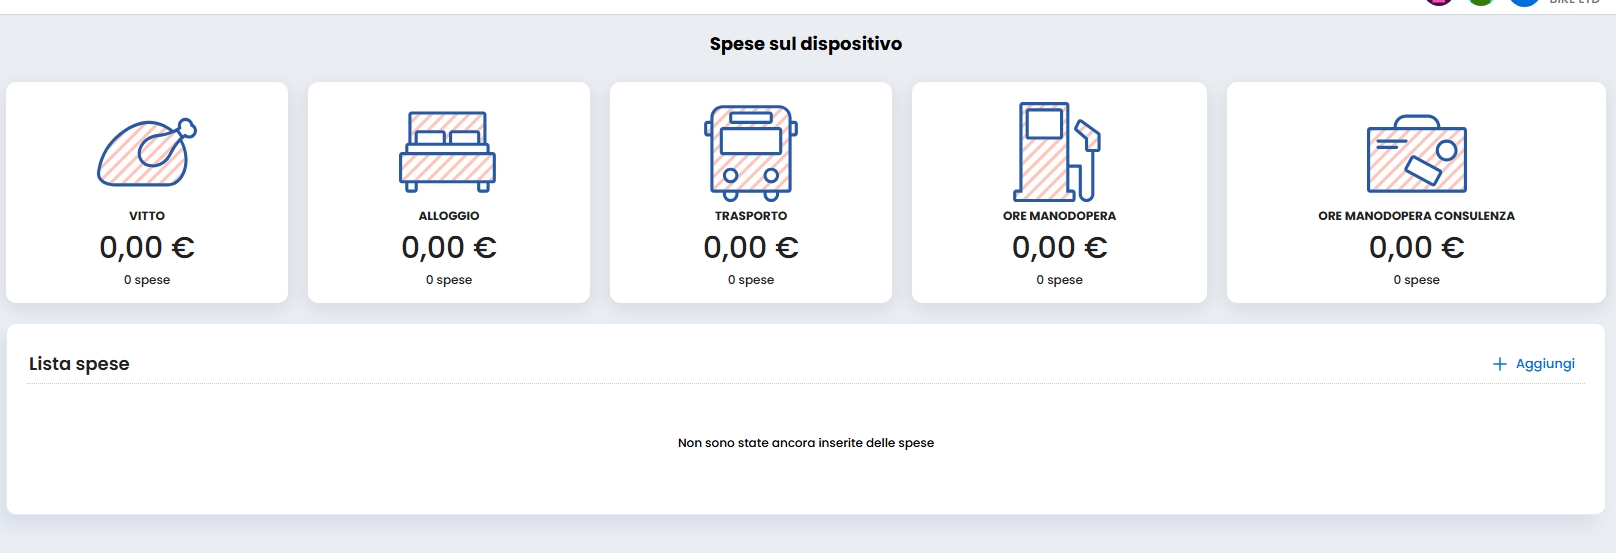1616x553 pixels.
Task: Click '0 spese' under Ore Manodopera Consulenza
Action: pyautogui.click(x=1416, y=280)
